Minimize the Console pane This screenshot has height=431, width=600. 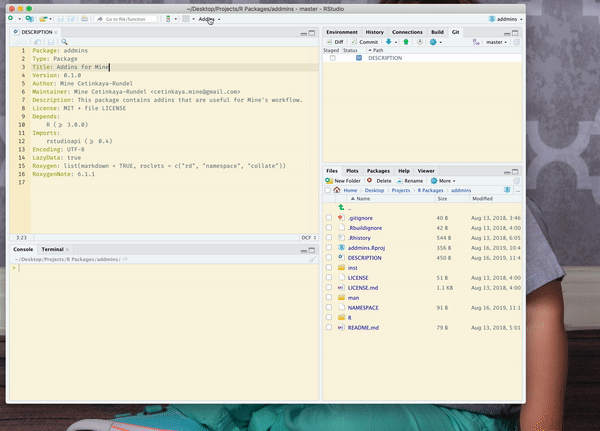[304, 250]
